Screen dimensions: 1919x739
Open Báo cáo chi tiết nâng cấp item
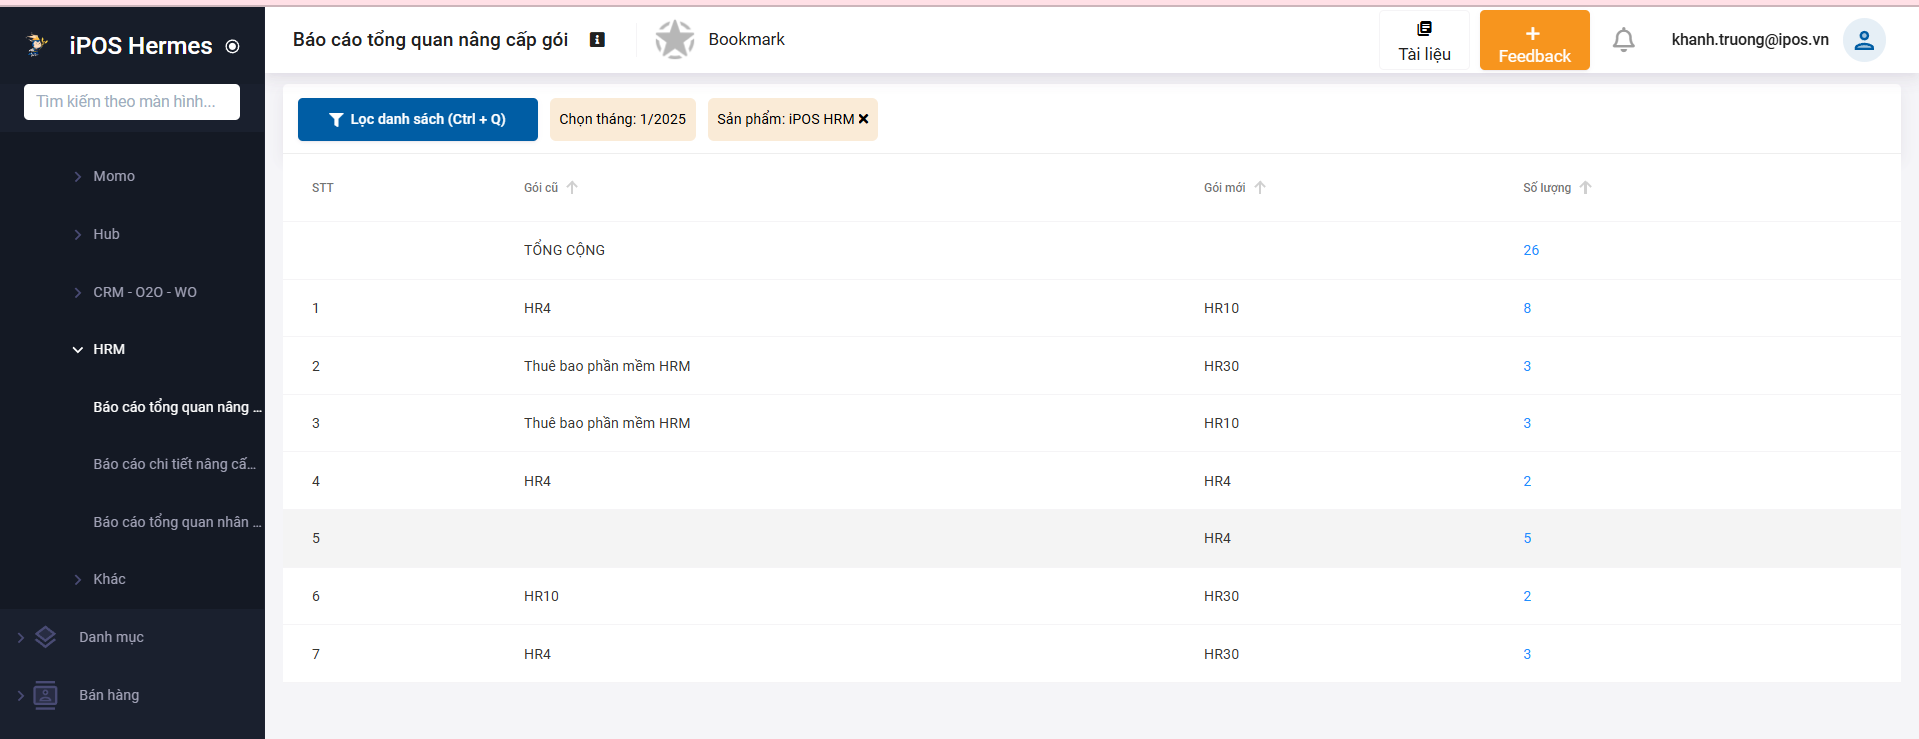click(174, 464)
